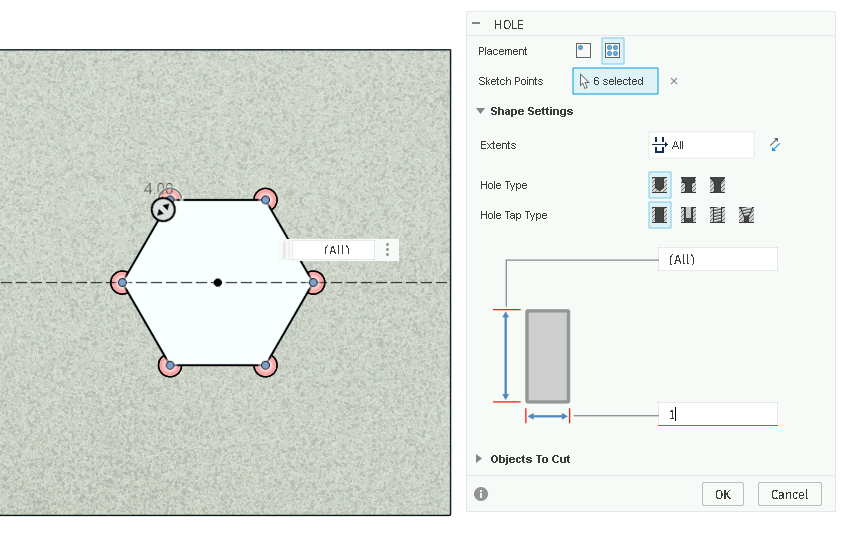Click the diameter arrow manipulator on hexagon

coord(163,209)
